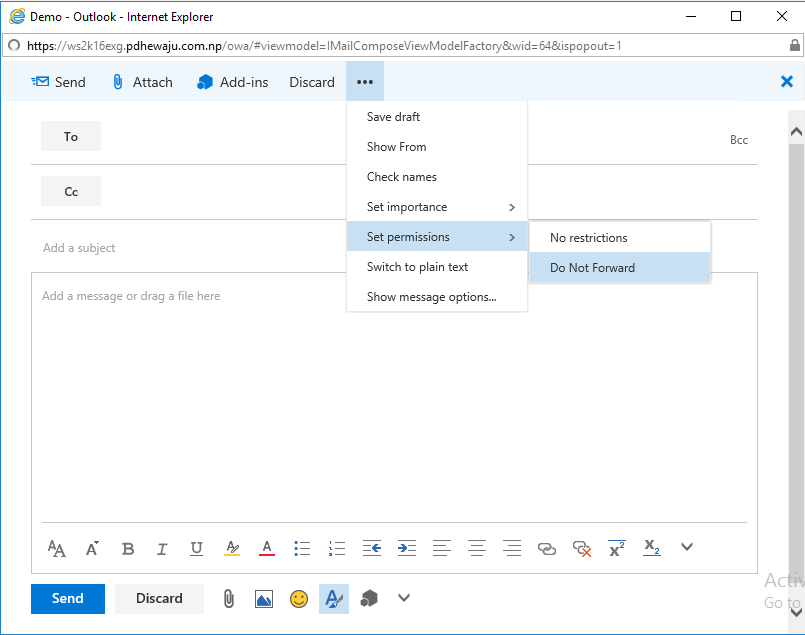This screenshot has height=635, width=805.
Task: Close the compose pane with blue X
Action: (787, 81)
